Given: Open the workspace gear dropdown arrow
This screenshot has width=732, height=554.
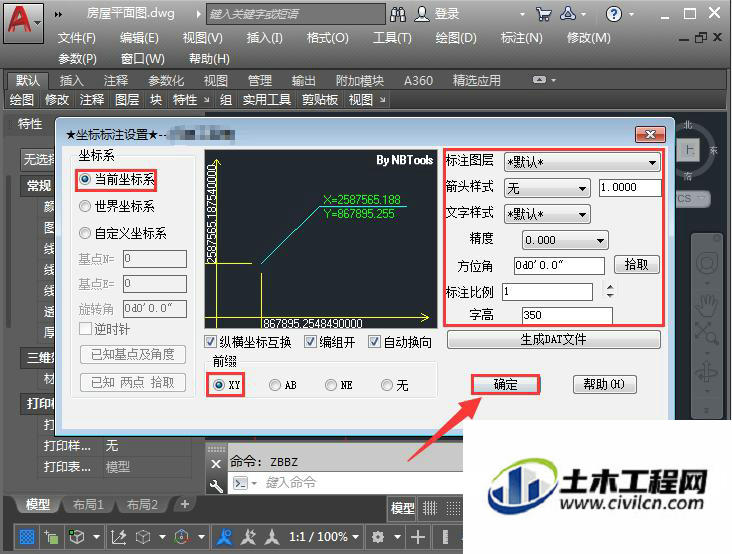Looking at the screenshot, I should coord(397,537).
